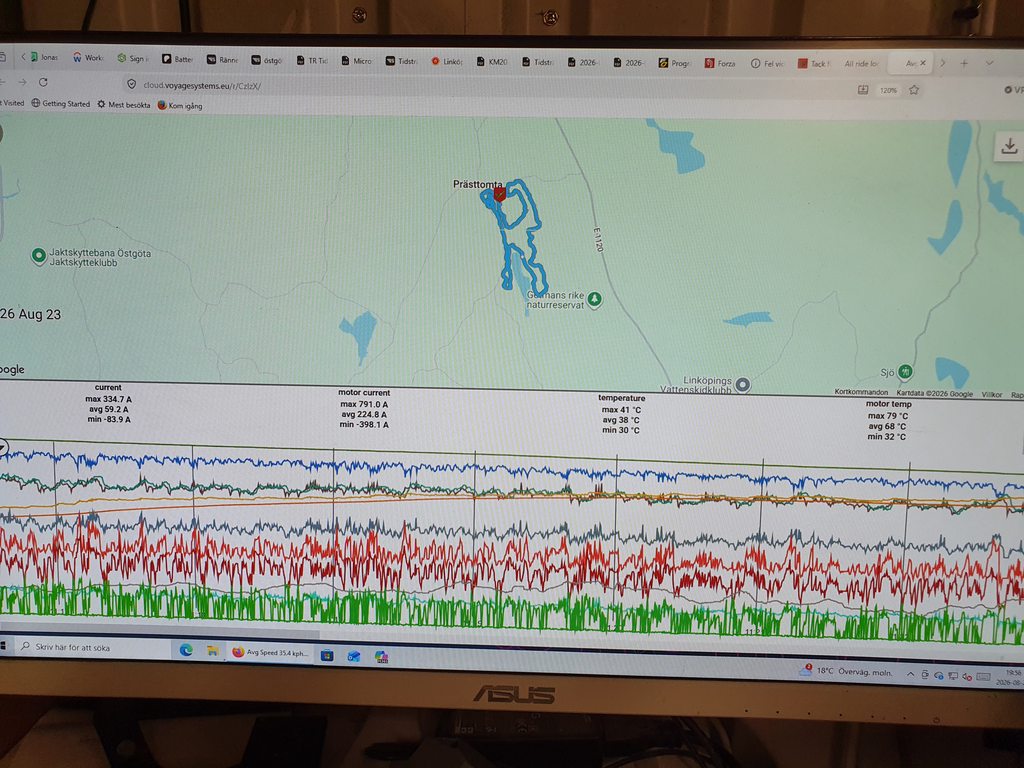Switch to the Forza tab

(720, 63)
